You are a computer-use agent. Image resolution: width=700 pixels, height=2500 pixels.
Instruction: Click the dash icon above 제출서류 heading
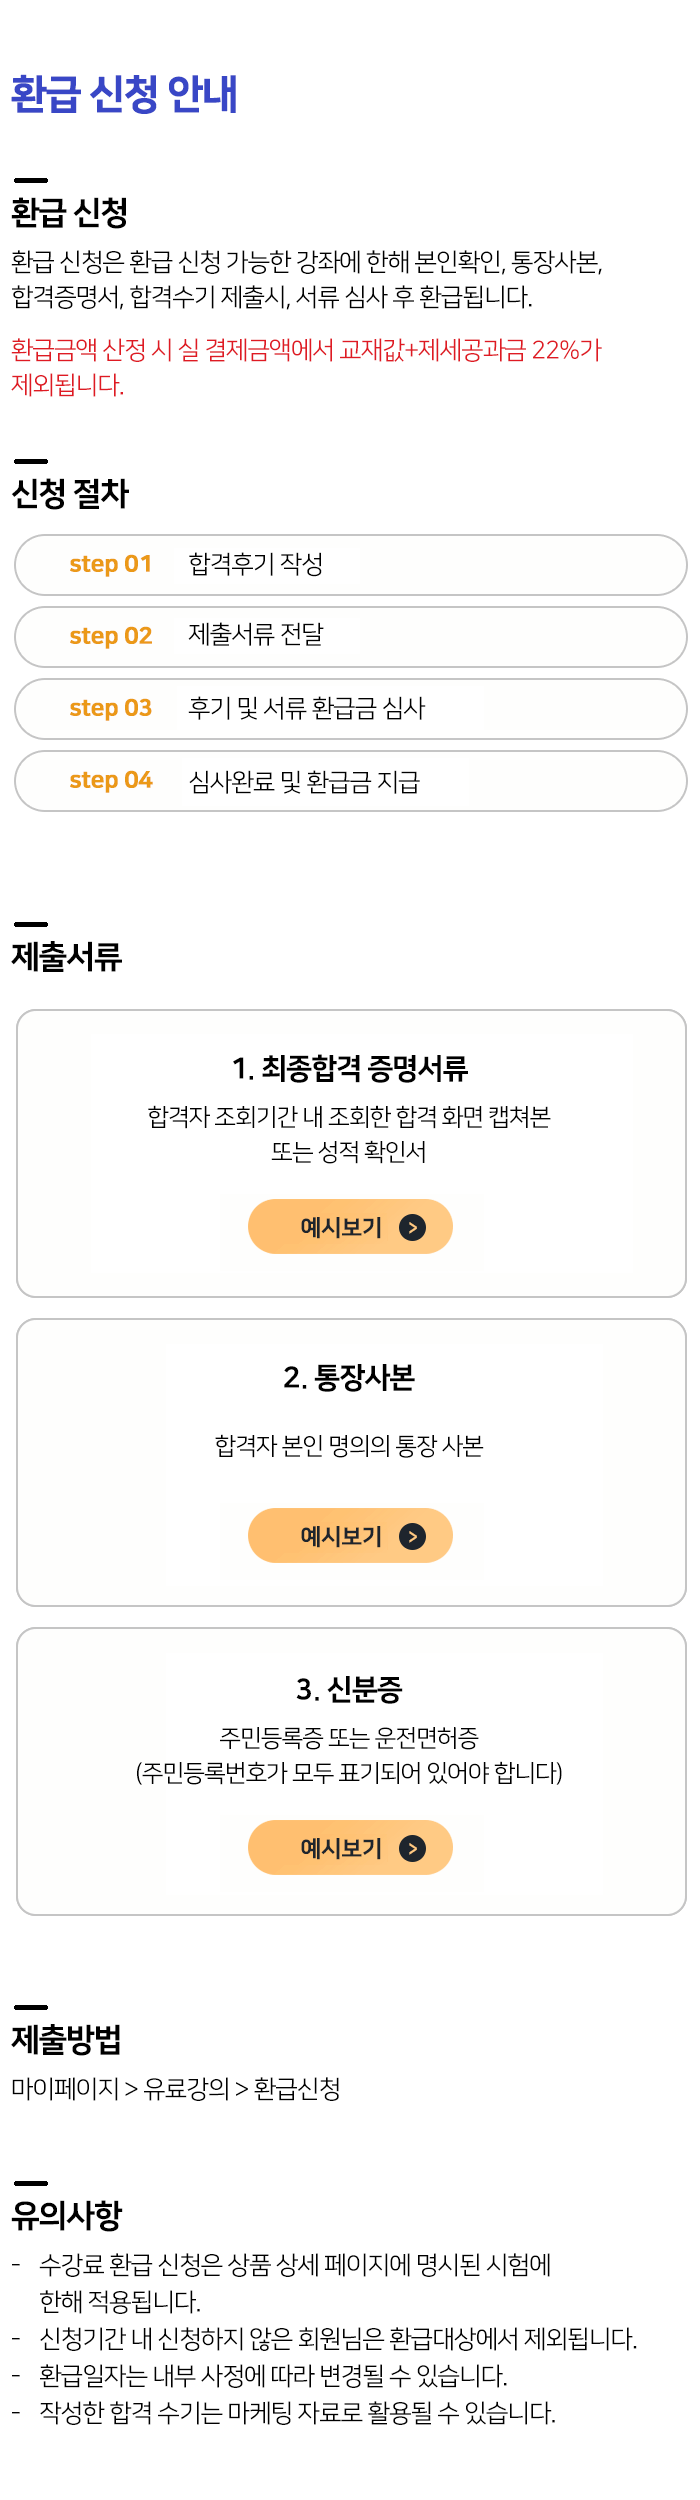tap(29, 925)
